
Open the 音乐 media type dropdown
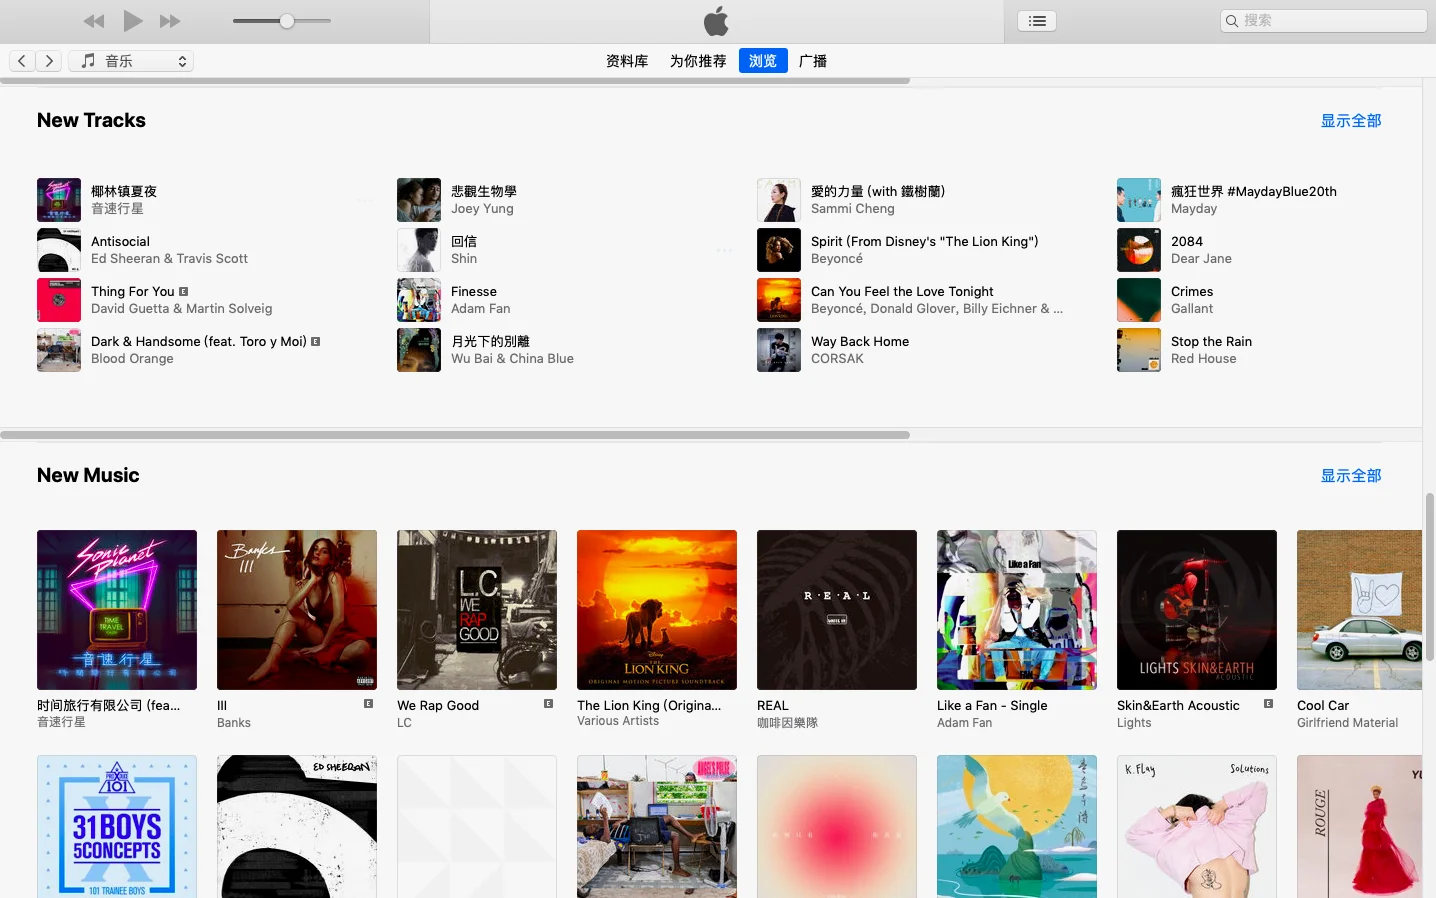[x=131, y=61]
